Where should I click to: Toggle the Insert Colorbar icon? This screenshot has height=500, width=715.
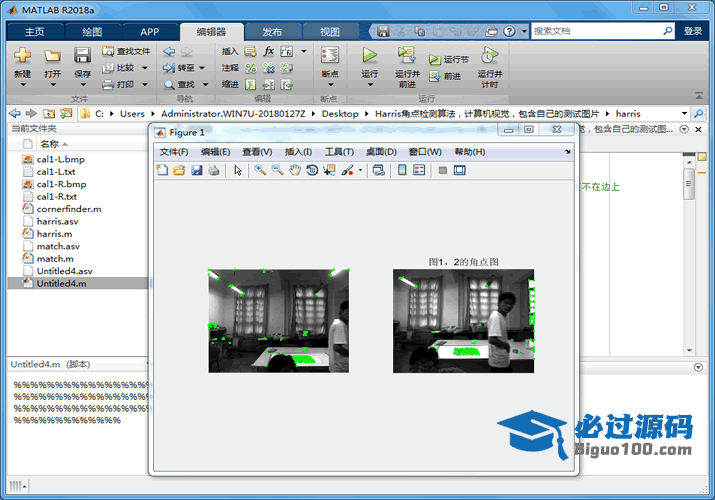point(402,170)
